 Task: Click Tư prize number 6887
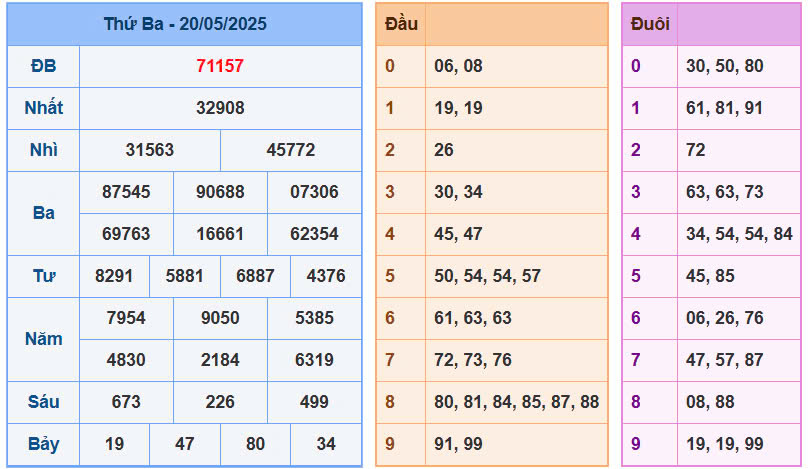tap(255, 276)
